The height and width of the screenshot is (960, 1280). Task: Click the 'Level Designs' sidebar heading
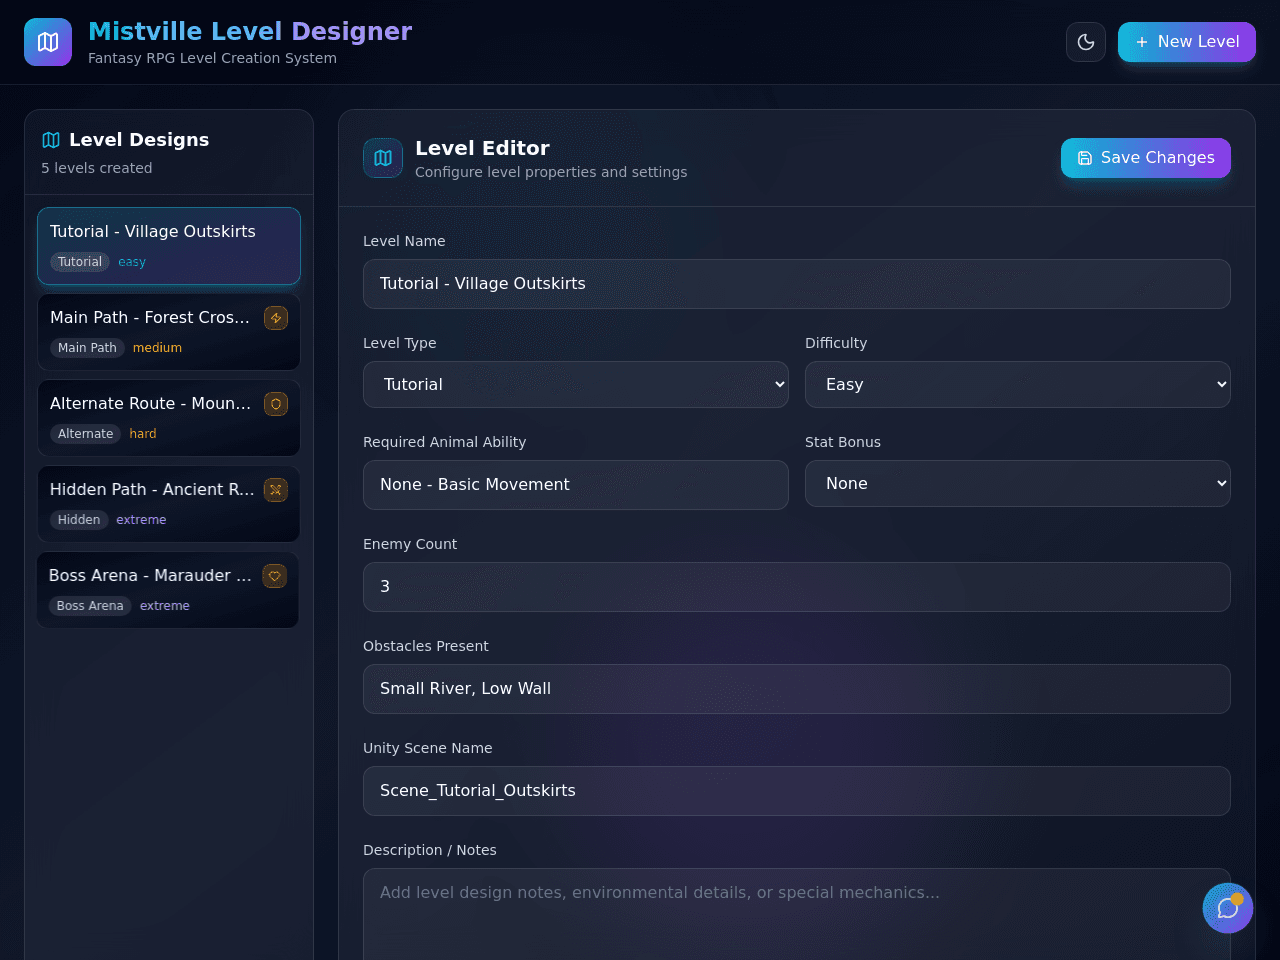coord(139,140)
